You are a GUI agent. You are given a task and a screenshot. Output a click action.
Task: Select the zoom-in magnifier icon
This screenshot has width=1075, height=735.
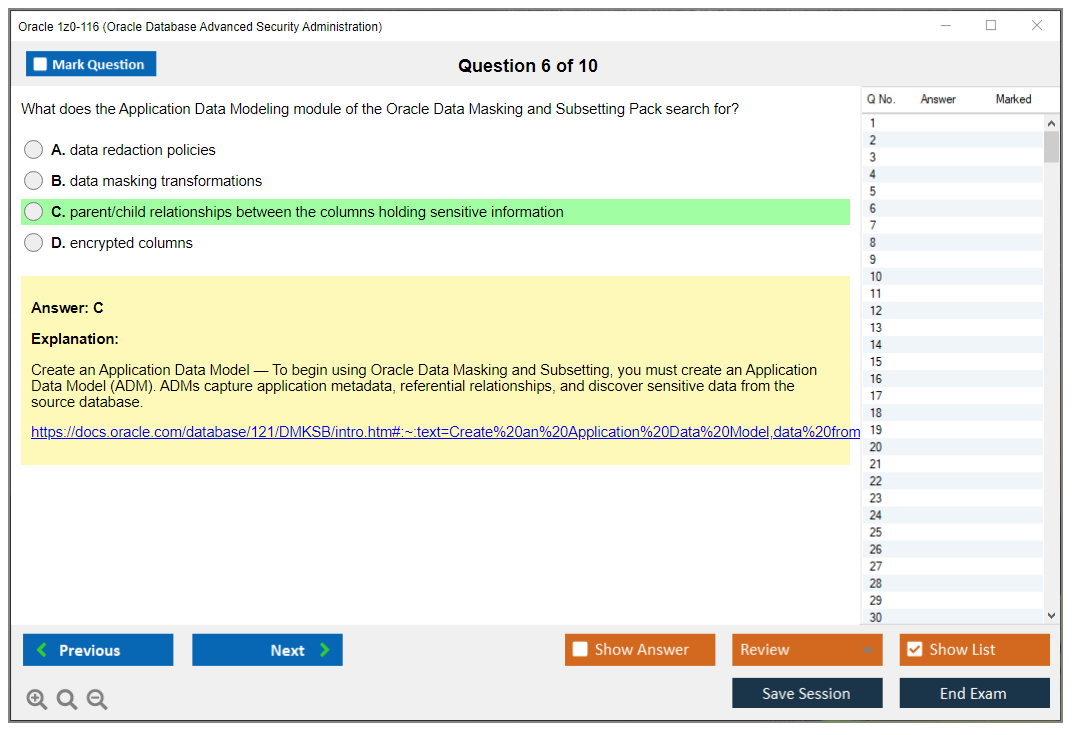click(x=37, y=699)
